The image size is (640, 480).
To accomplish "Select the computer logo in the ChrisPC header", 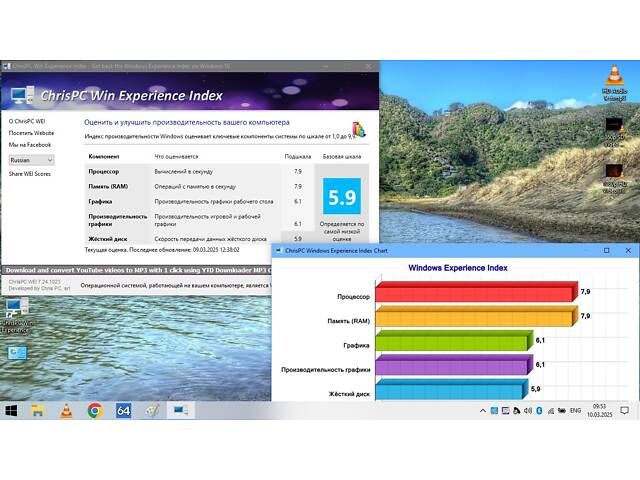I will tap(22, 95).
